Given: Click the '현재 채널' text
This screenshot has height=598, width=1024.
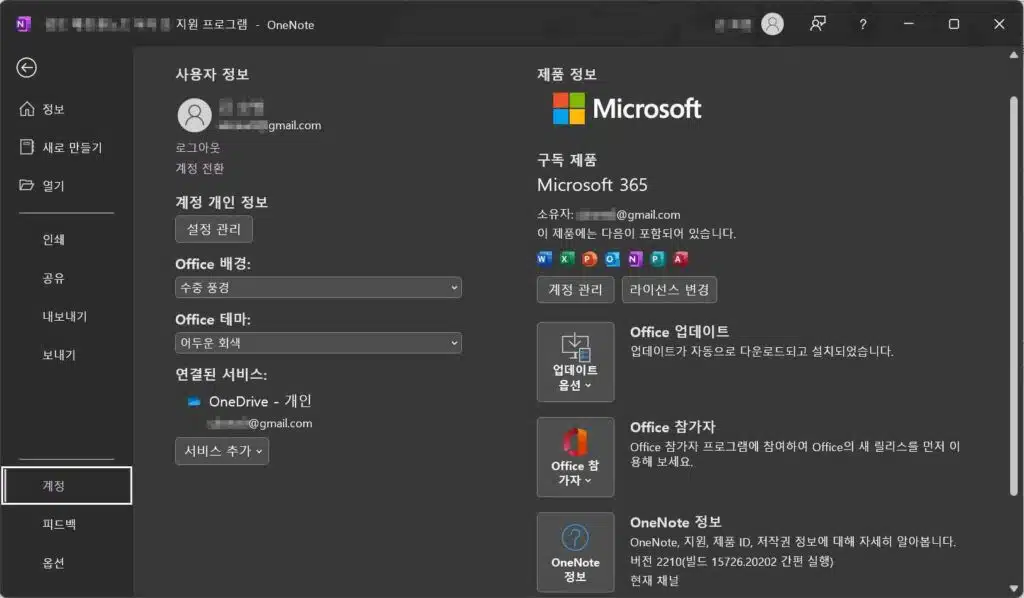Looking at the screenshot, I should click(x=654, y=580).
